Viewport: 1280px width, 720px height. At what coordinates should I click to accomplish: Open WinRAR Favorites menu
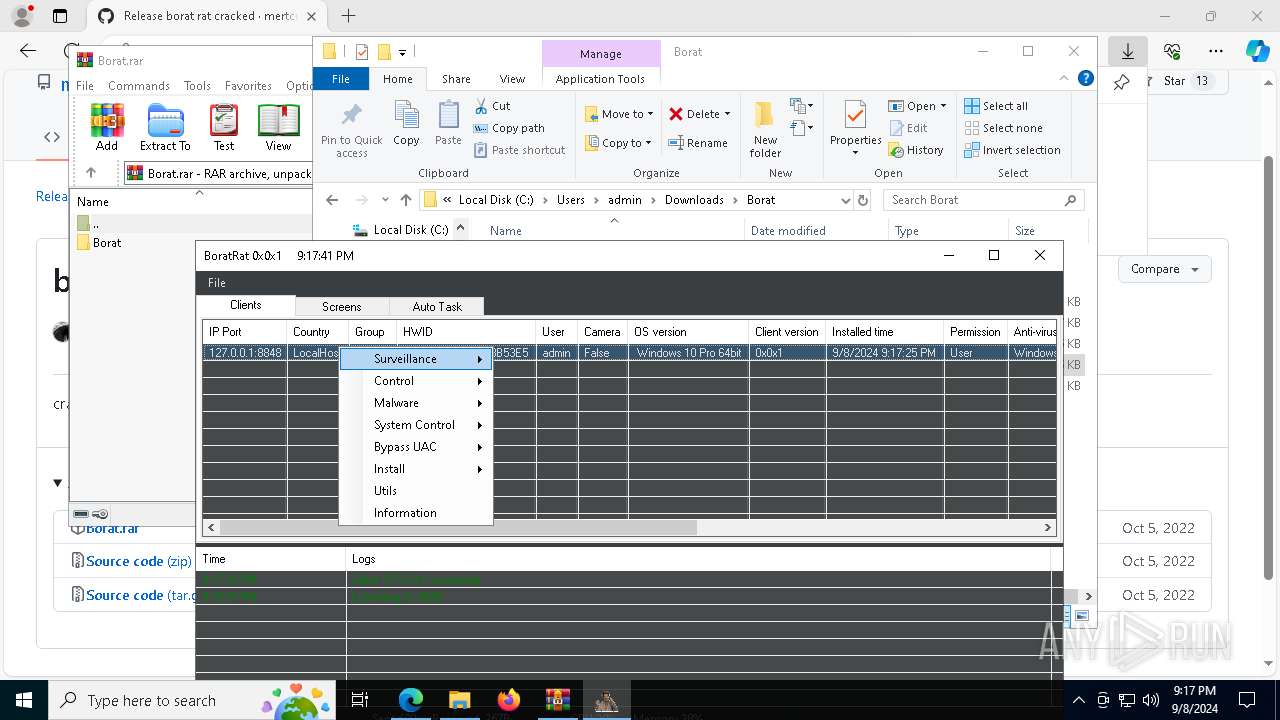pyautogui.click(x=248, y=86)
